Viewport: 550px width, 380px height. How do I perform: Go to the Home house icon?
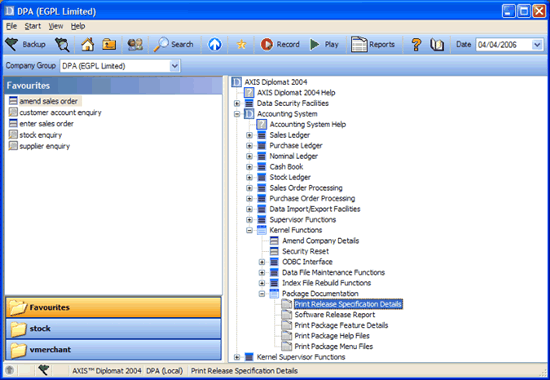pyautogui.click(x=88, y=45)
